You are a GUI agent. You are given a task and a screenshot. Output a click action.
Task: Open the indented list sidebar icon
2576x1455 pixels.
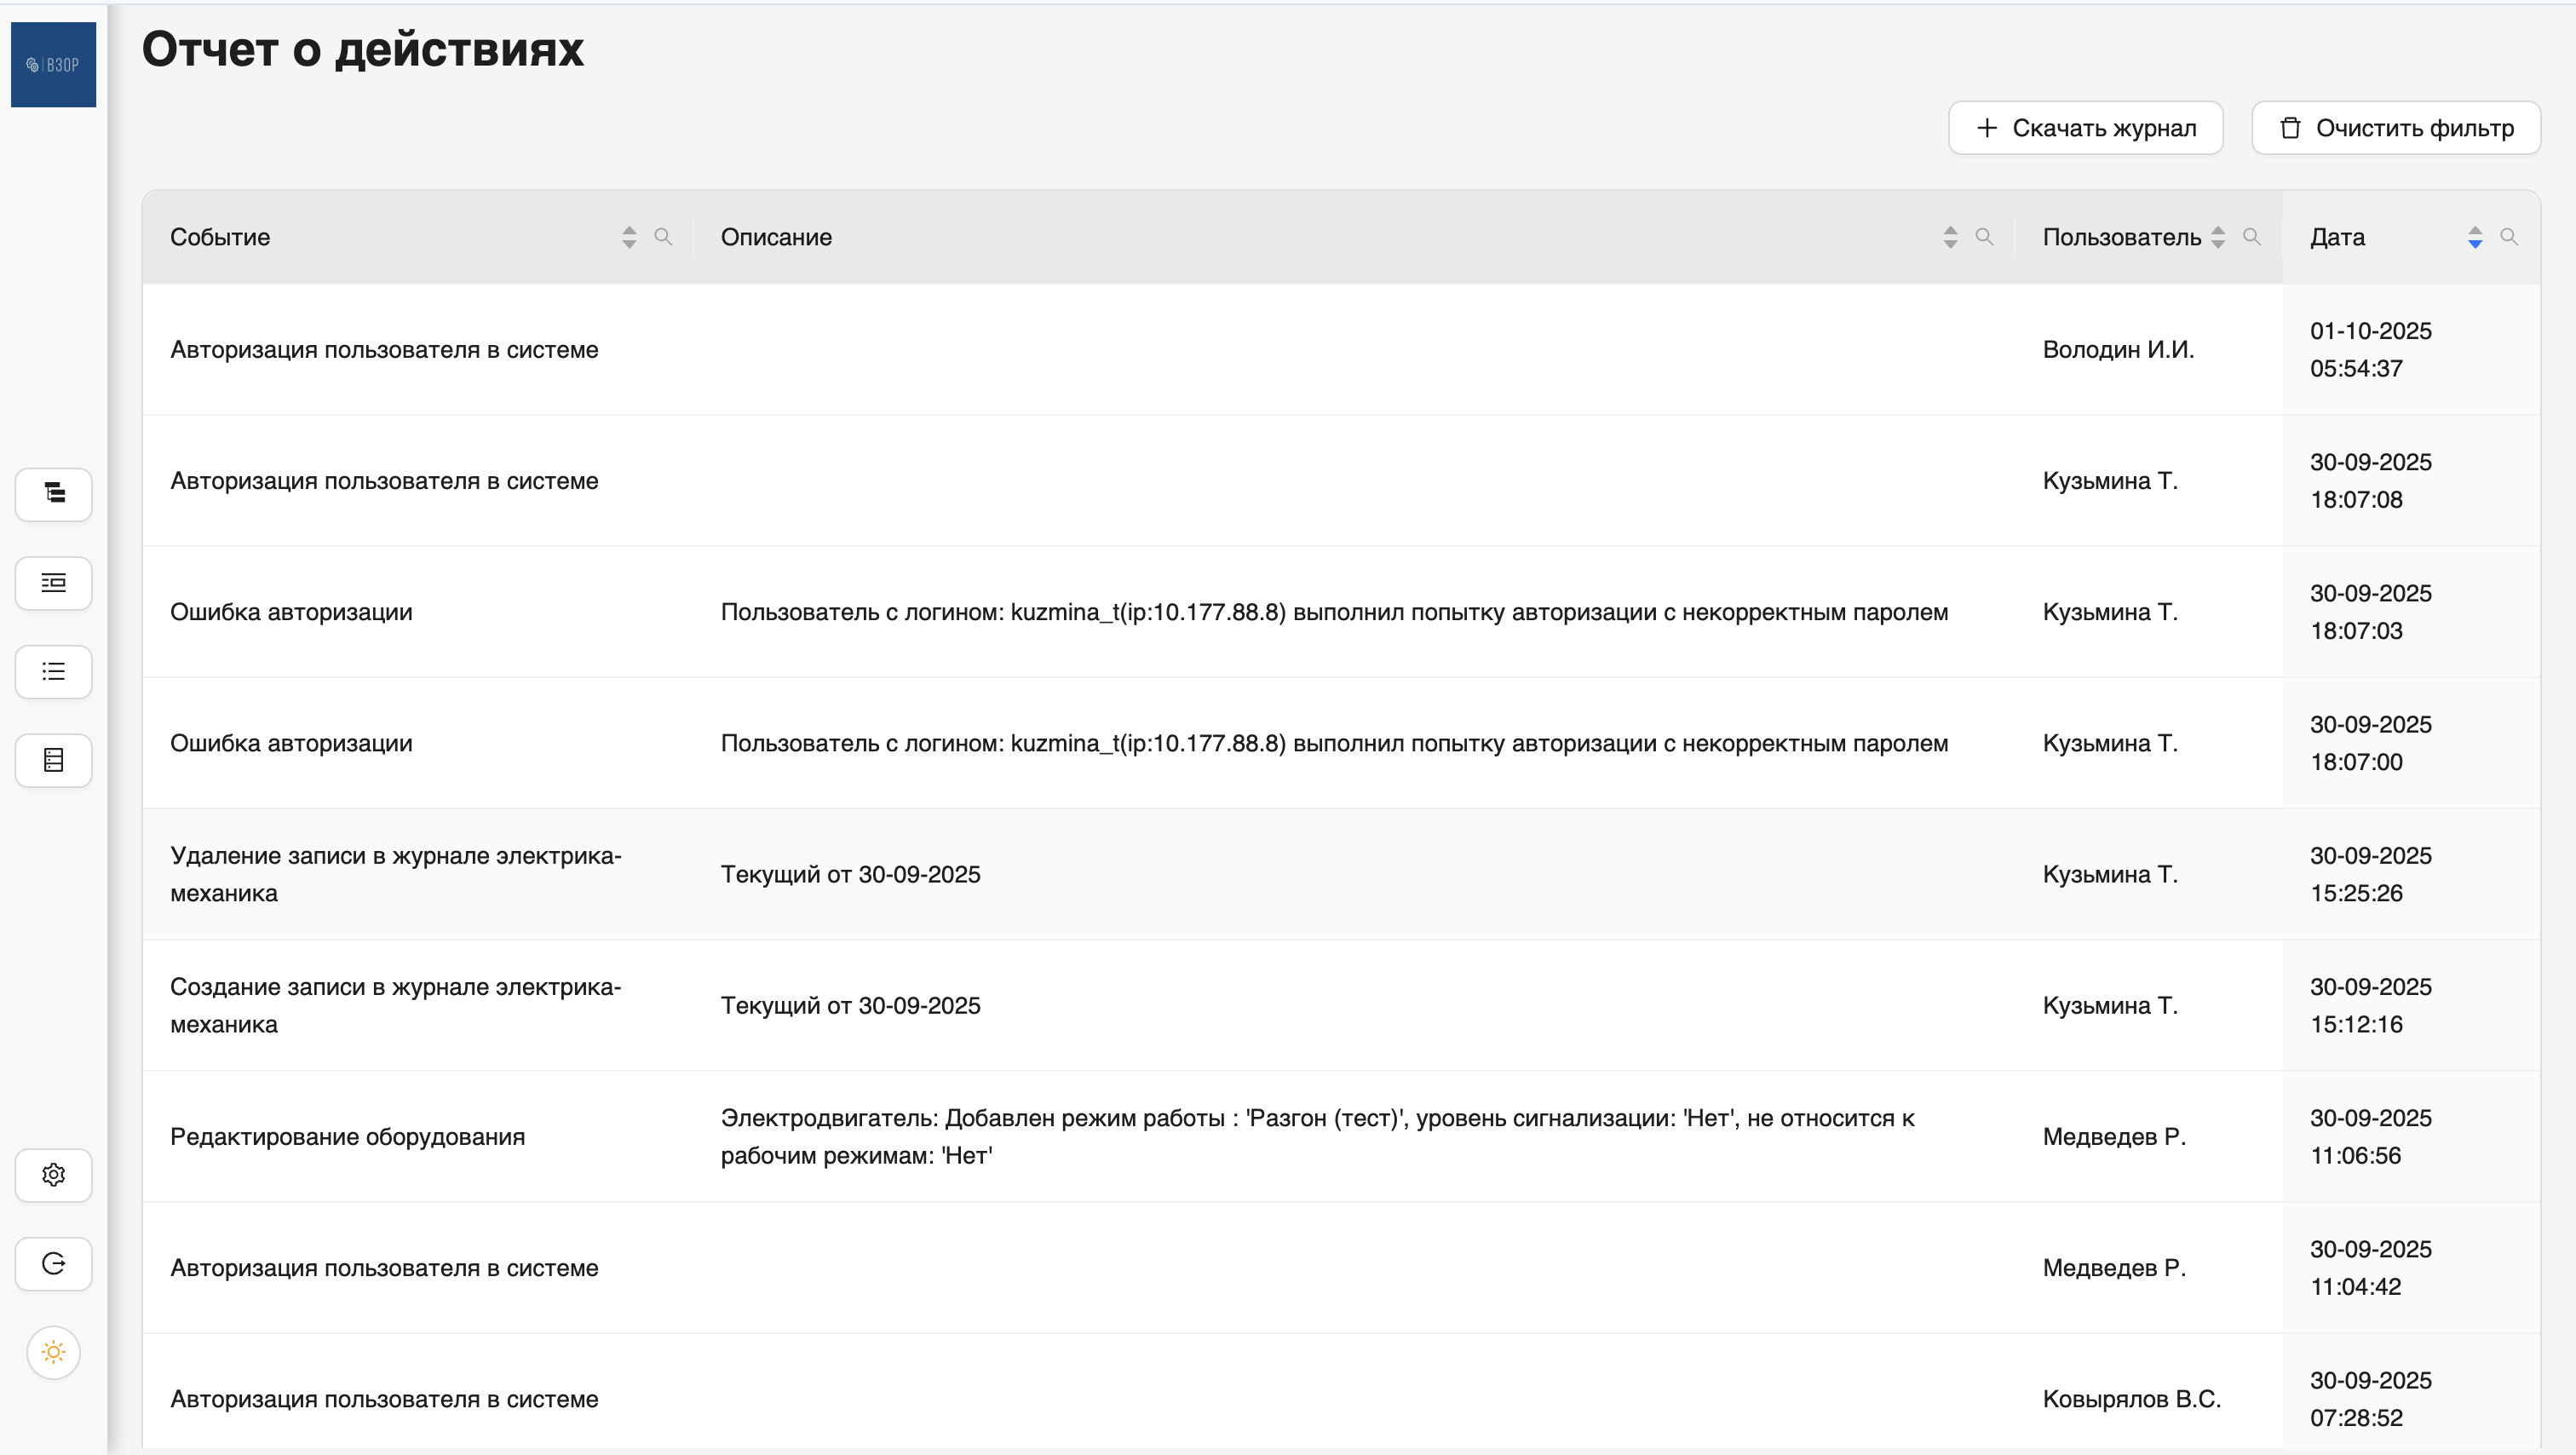click(54, 583)
